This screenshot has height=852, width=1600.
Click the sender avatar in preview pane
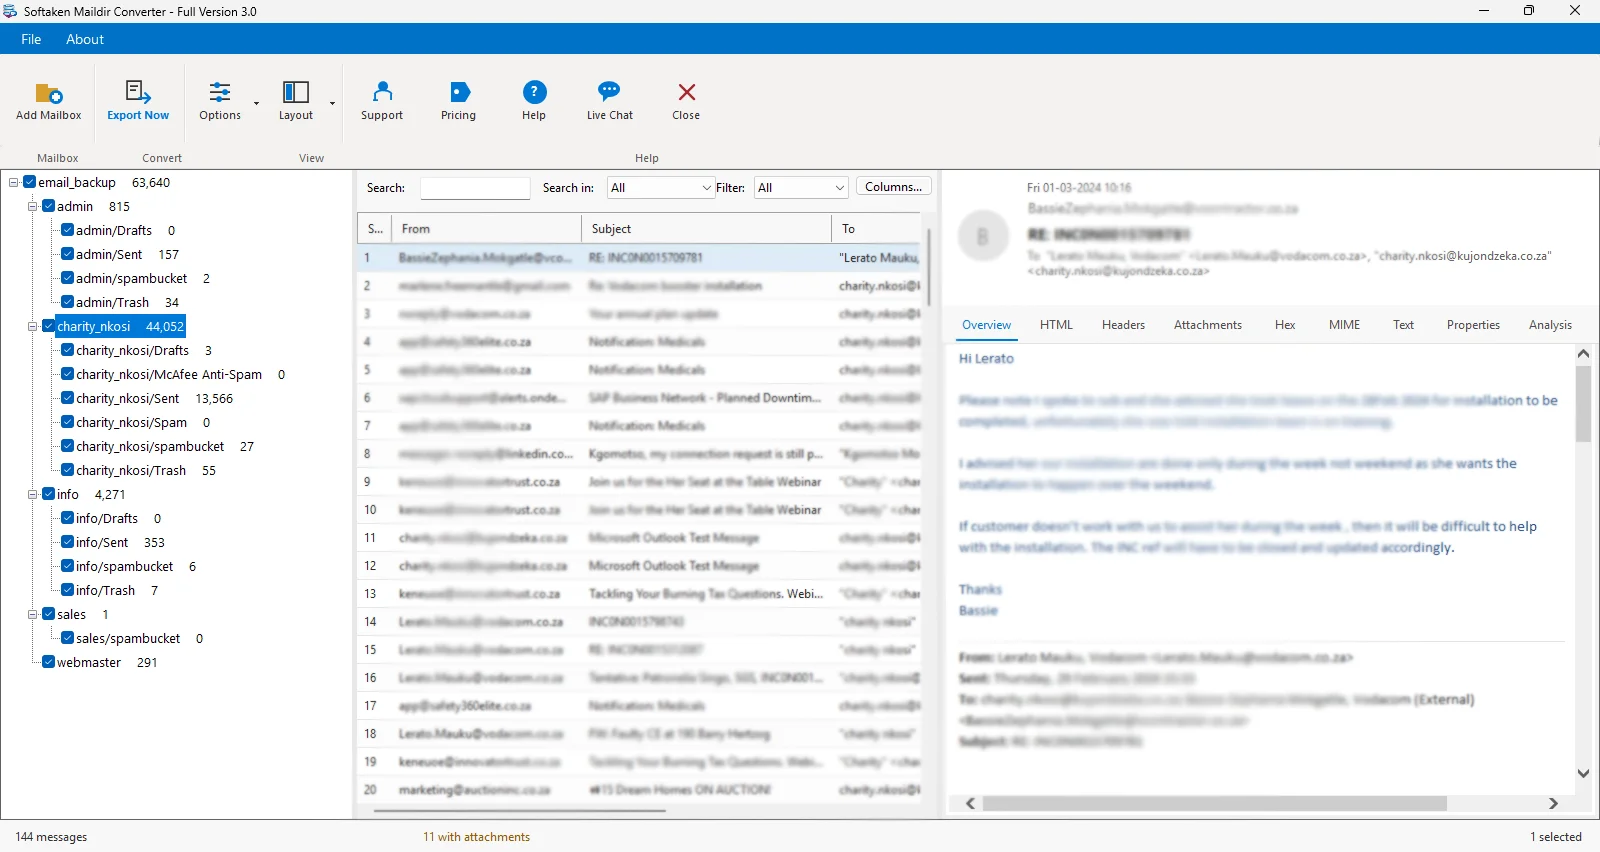tap(983, 236)
